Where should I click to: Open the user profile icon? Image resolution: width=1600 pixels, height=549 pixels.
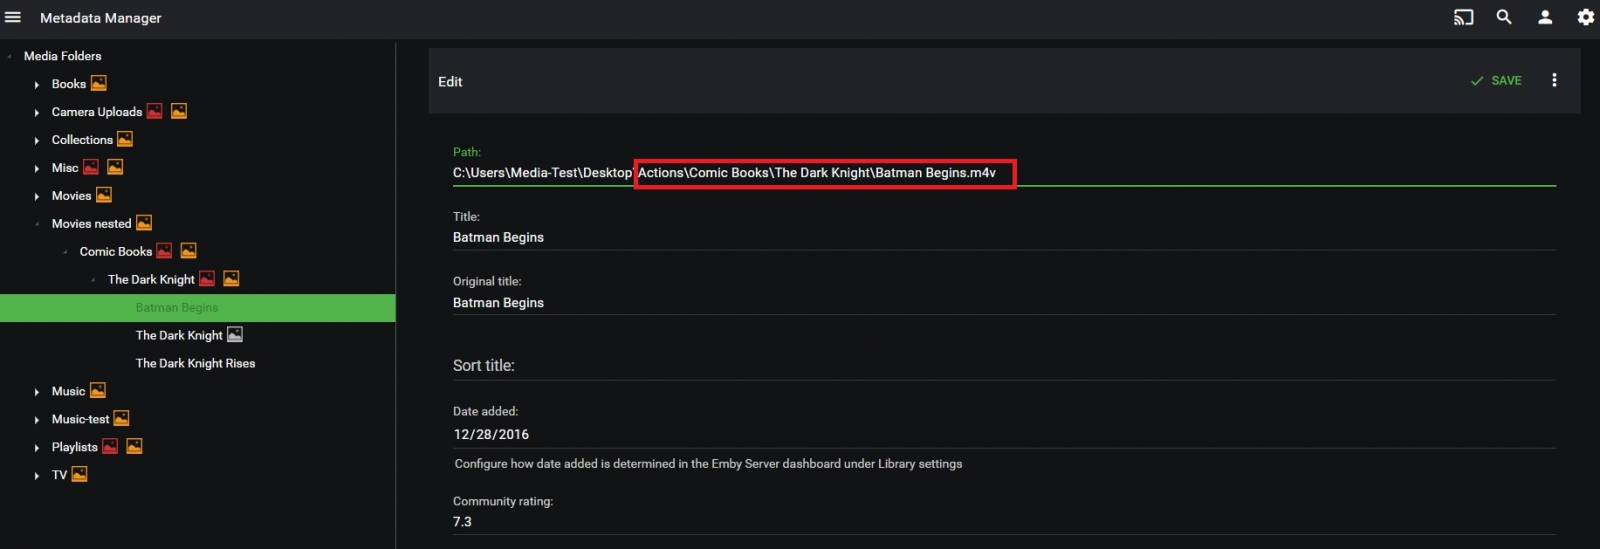(1545, 17)
